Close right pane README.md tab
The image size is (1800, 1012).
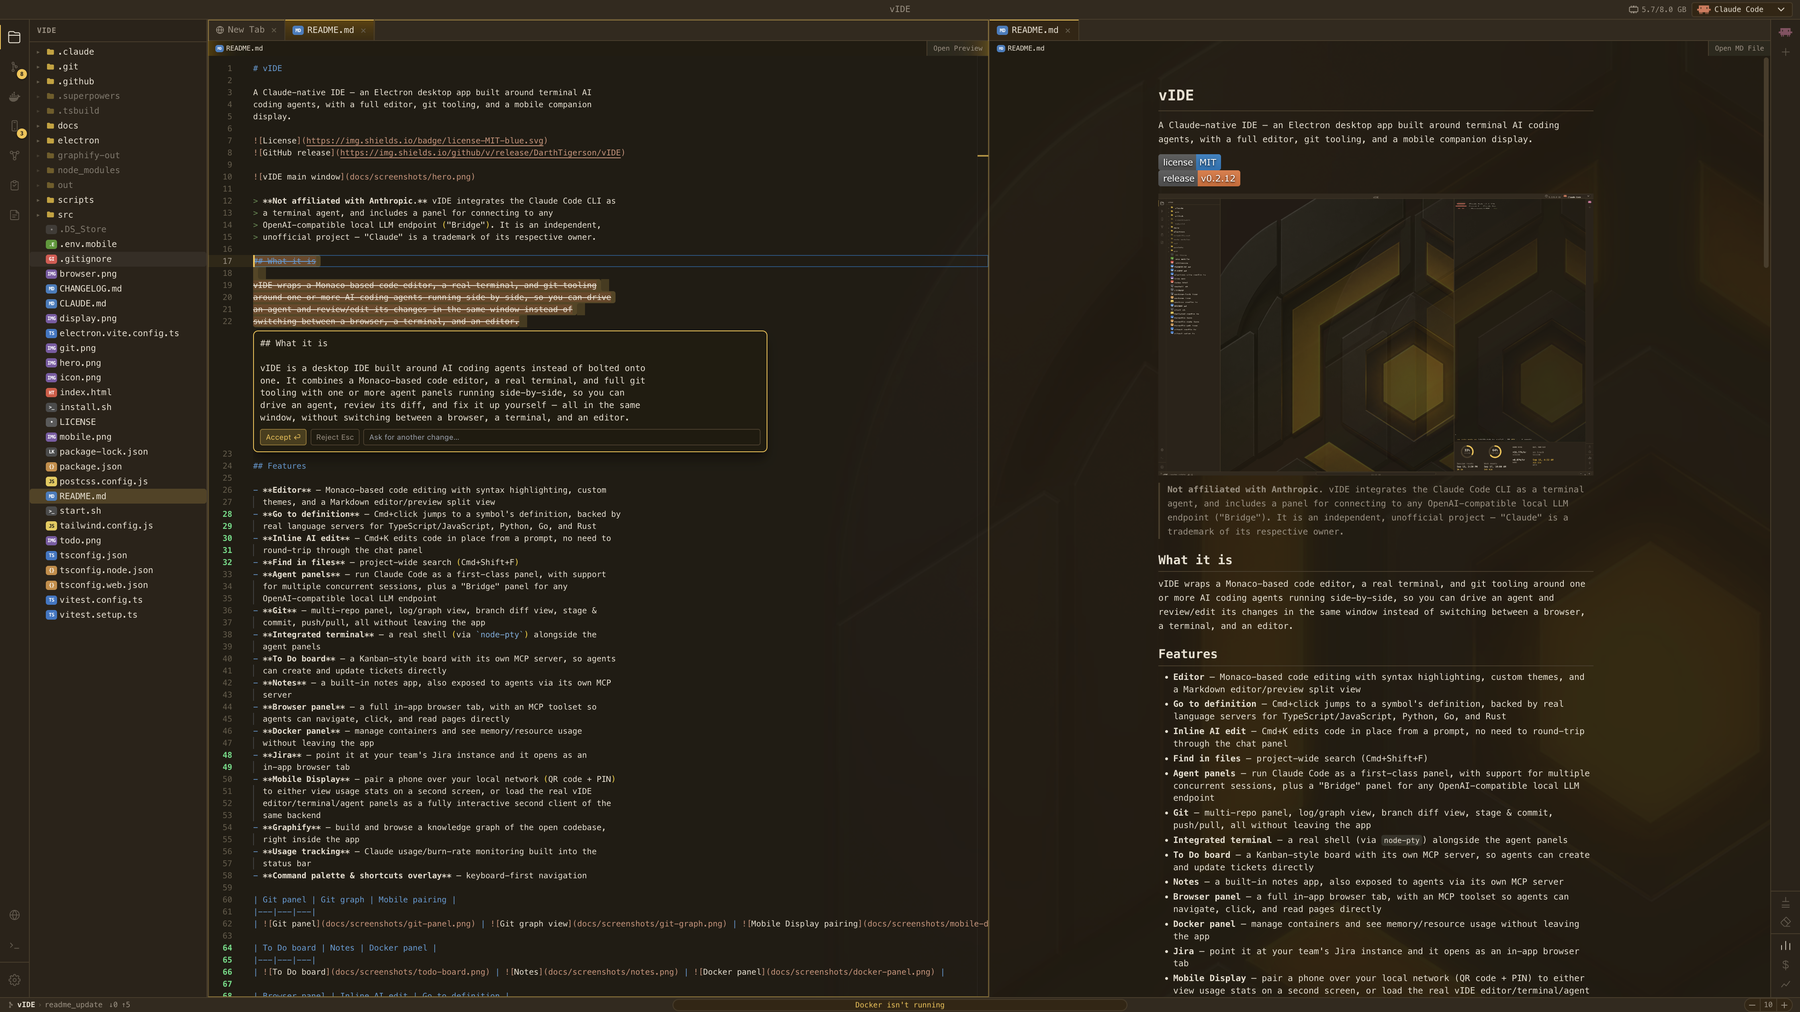(x=1067, y=30)
